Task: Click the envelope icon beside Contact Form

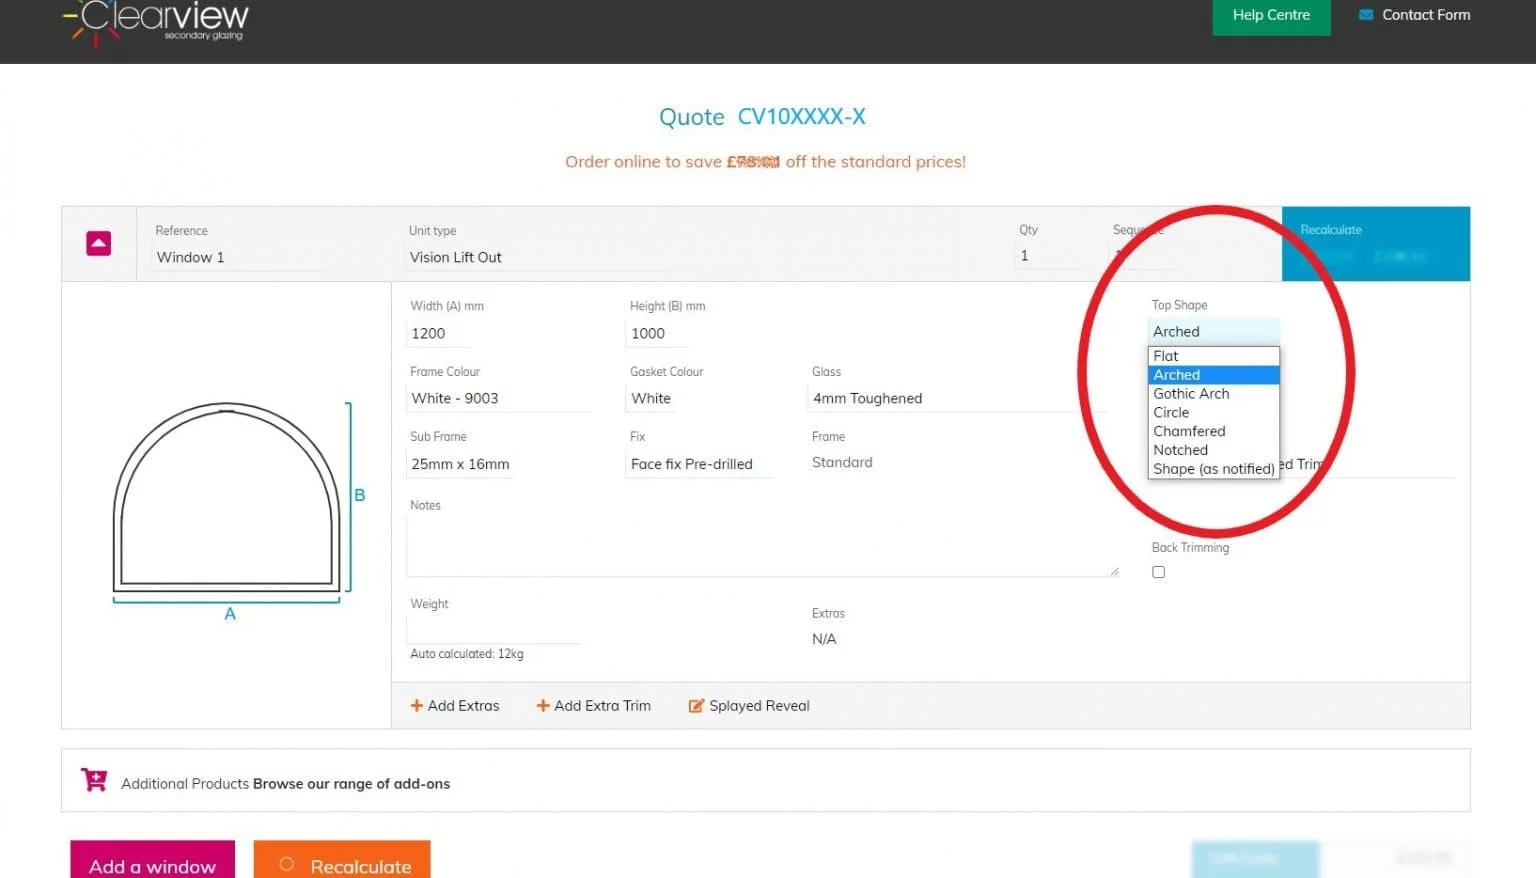Action: (x=1366, y=15)
